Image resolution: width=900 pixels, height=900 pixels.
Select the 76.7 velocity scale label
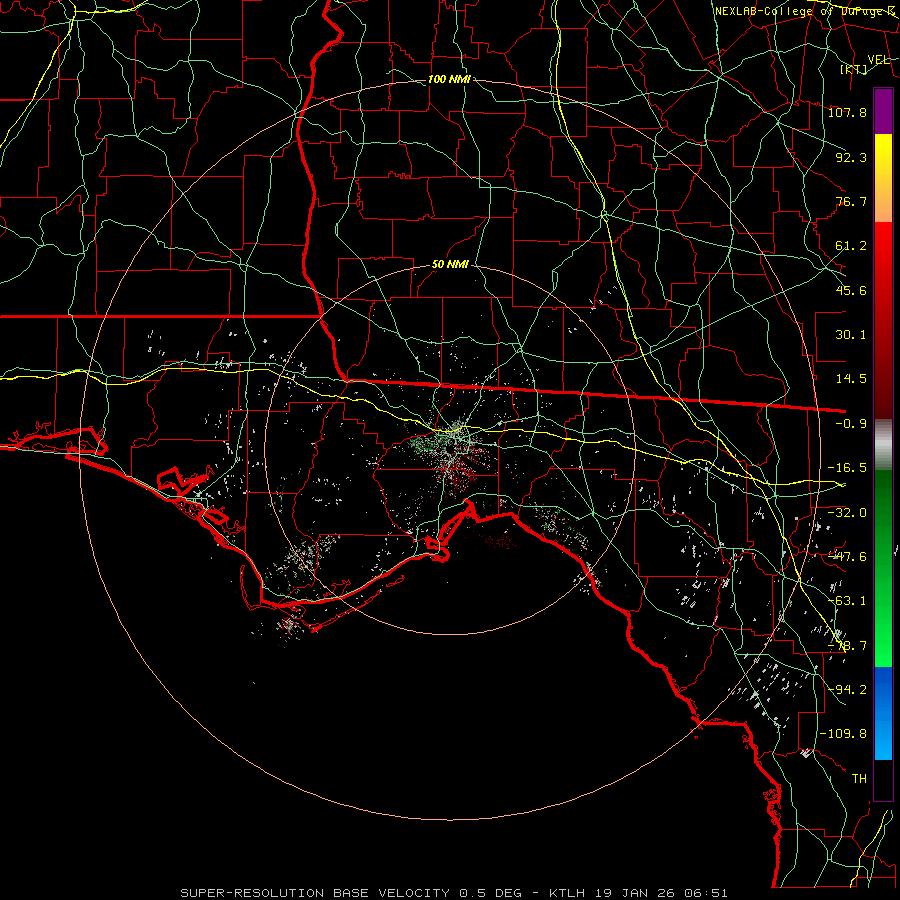(851, 201)
